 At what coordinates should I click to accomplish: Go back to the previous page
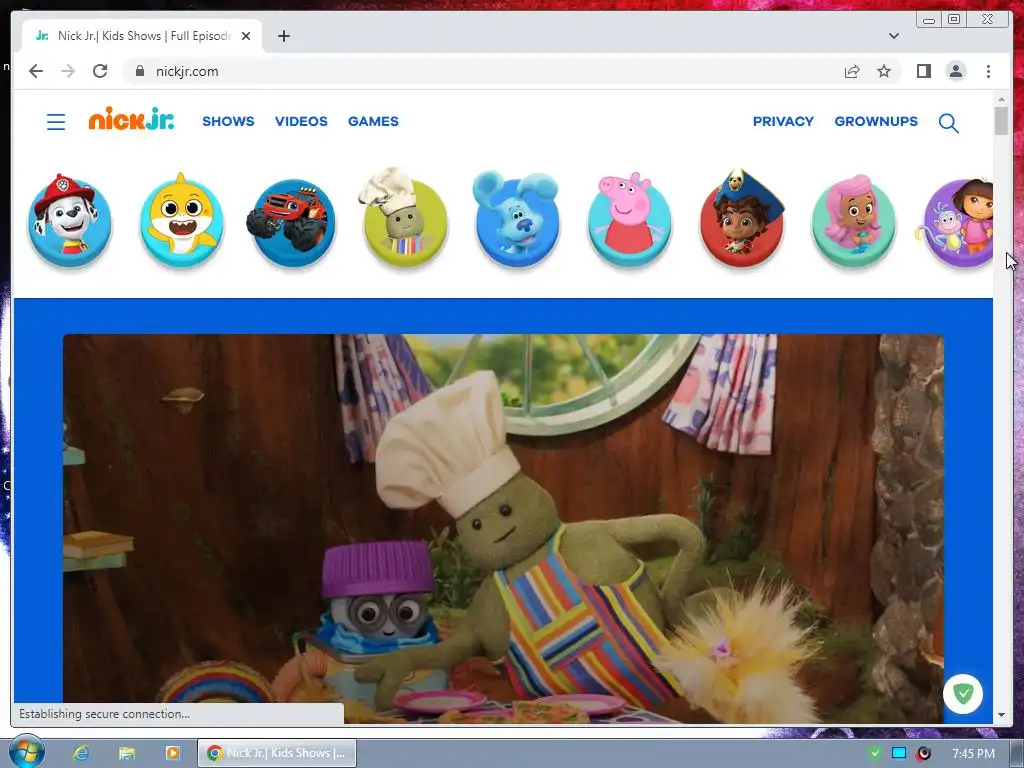pyautogui.click(x=36, y=71)
